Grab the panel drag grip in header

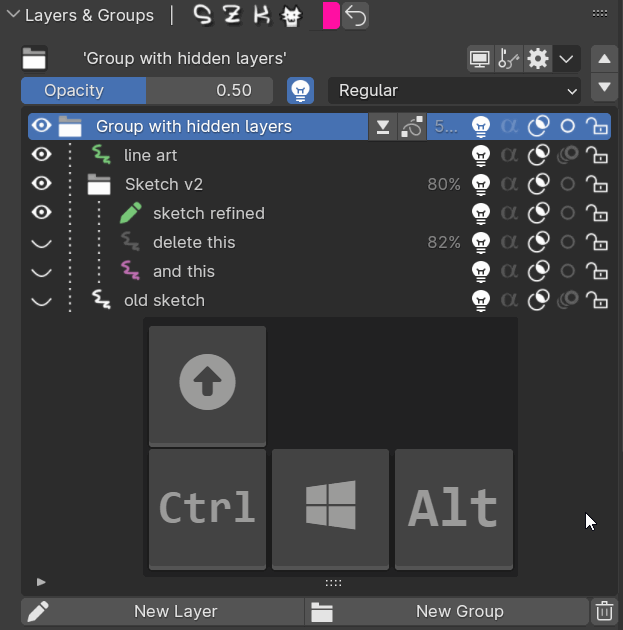pyautogui.click(x=600, y=14)
